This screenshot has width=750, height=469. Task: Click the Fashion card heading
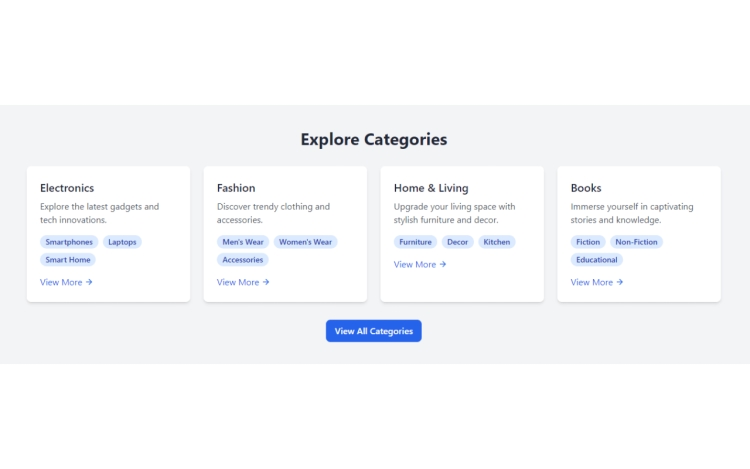point(236,188)
